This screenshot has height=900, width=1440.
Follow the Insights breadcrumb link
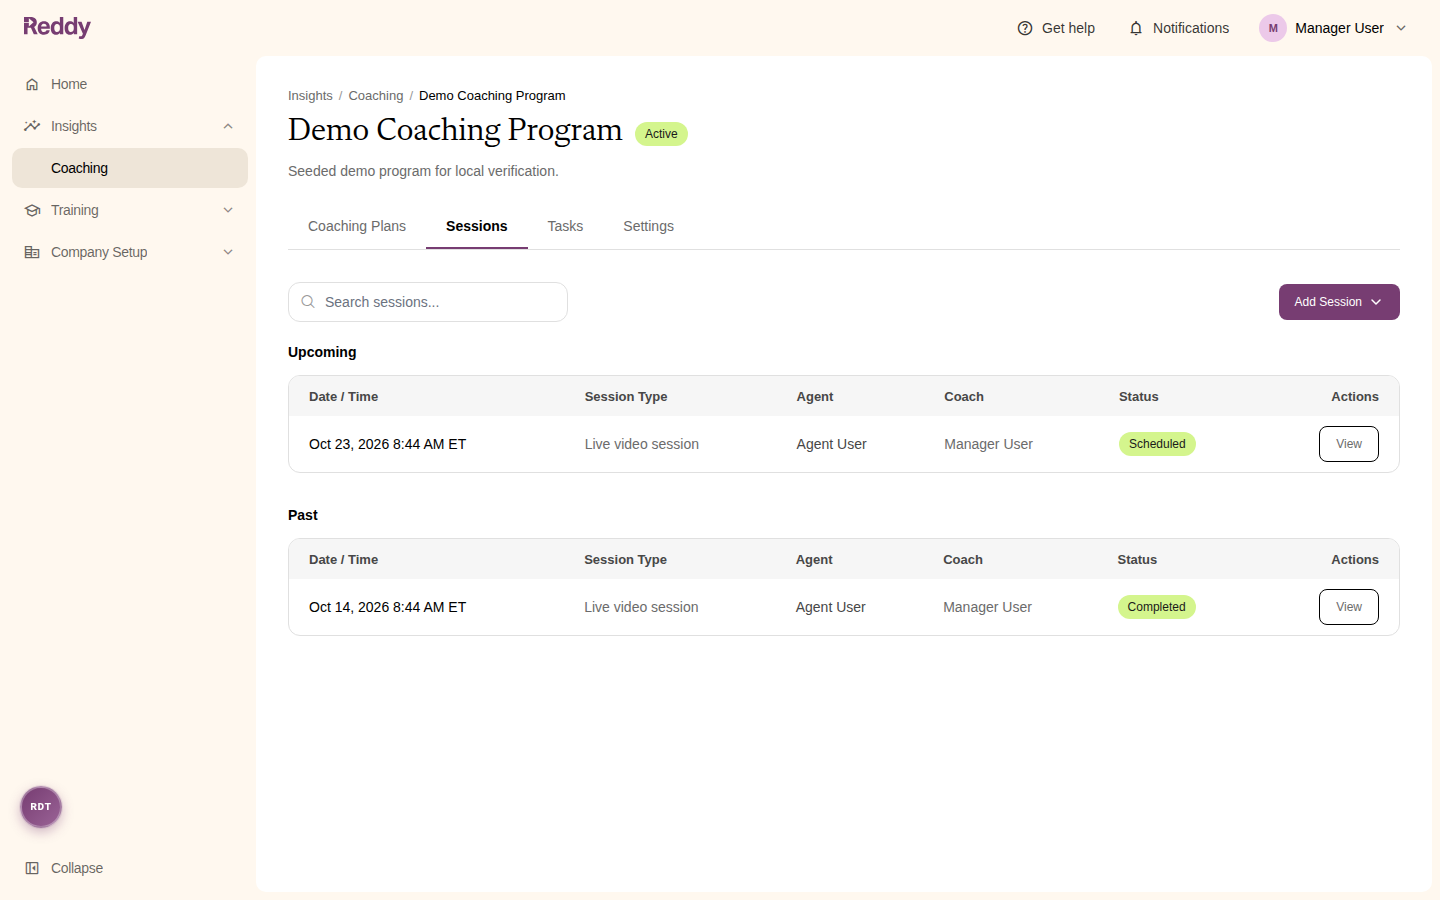[x=310, y=96]
